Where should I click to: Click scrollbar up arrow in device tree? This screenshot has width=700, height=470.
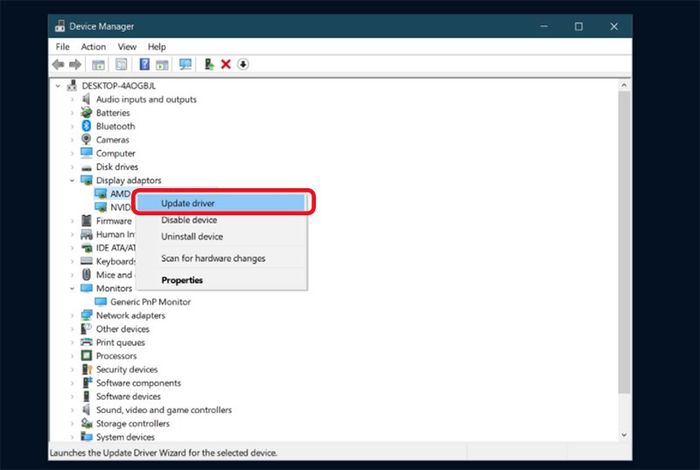pos(624,85)
